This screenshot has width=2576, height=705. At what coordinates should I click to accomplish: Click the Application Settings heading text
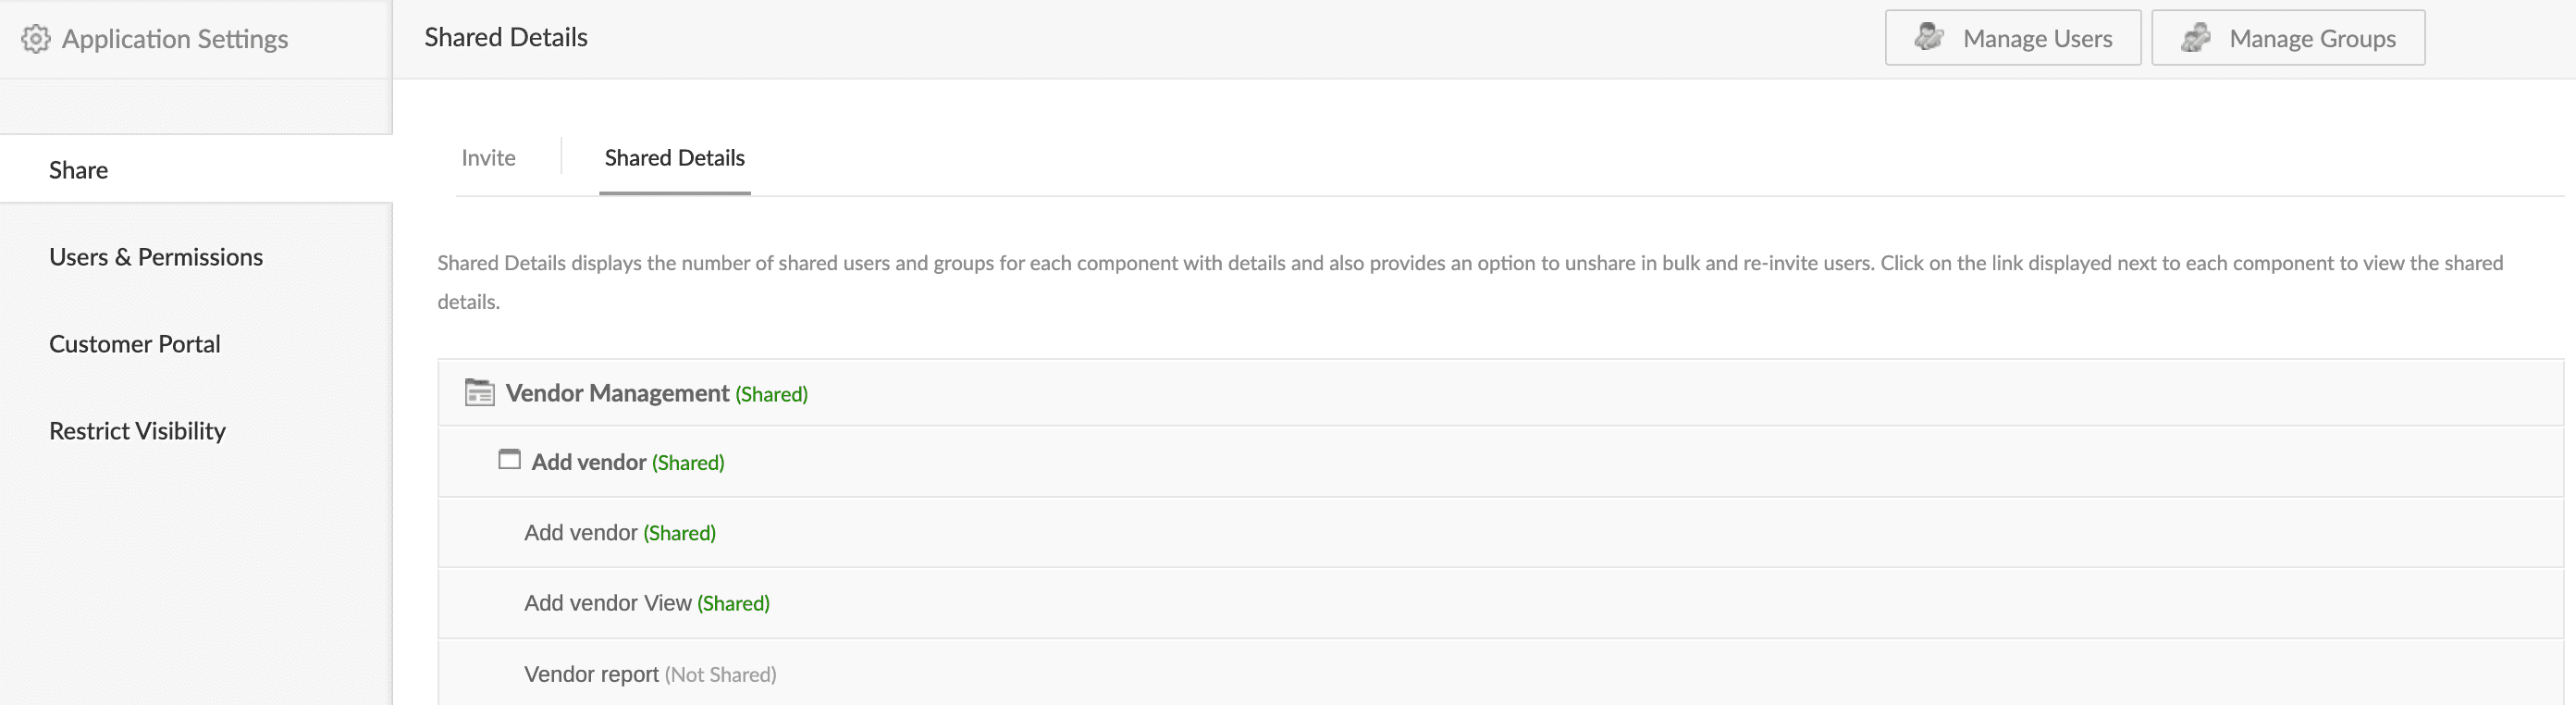point(175,39)
